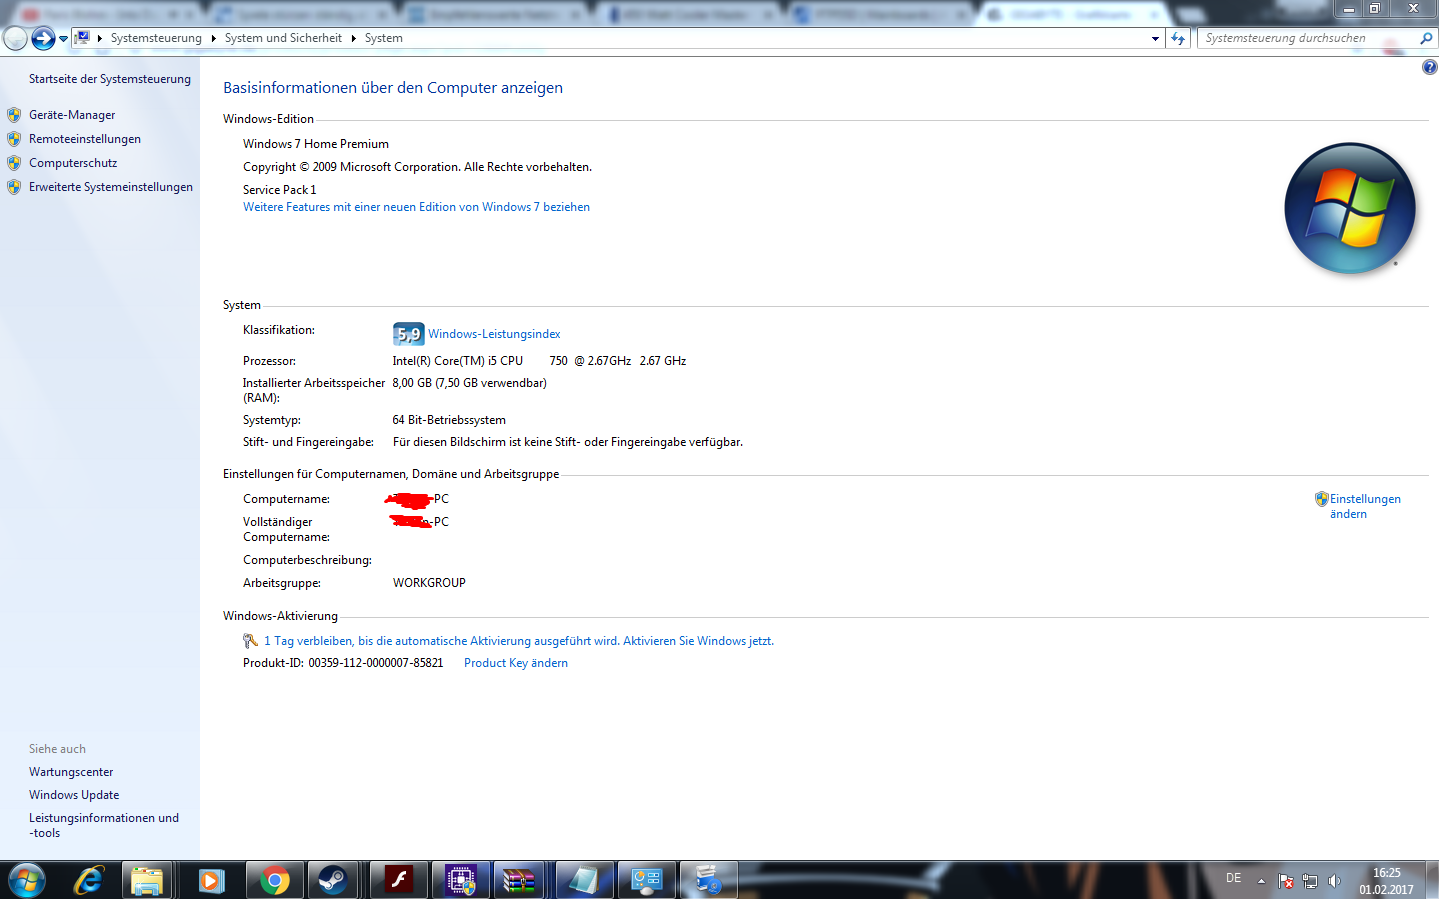Click the Back navigation arrow
The width and height of the screenshot is (1439, 899).
(x=15, y=38)
